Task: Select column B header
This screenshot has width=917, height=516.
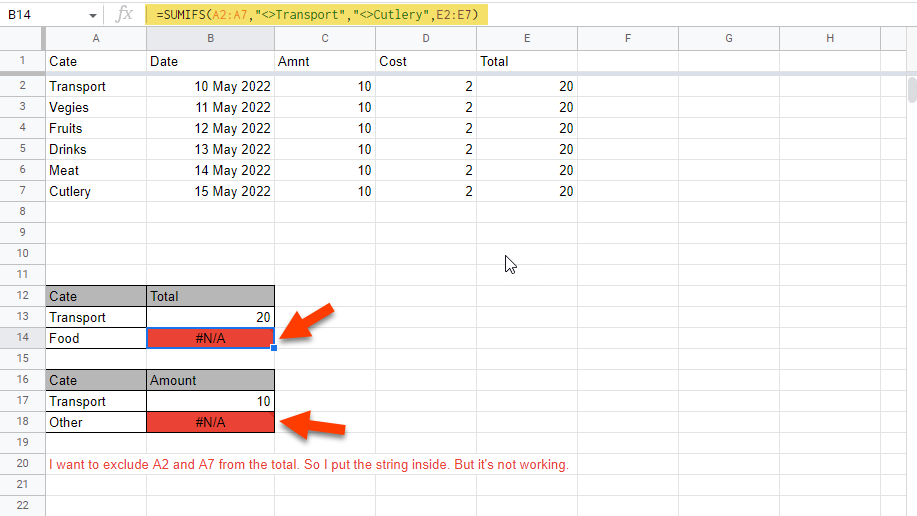Action: [x=211, y=38]
